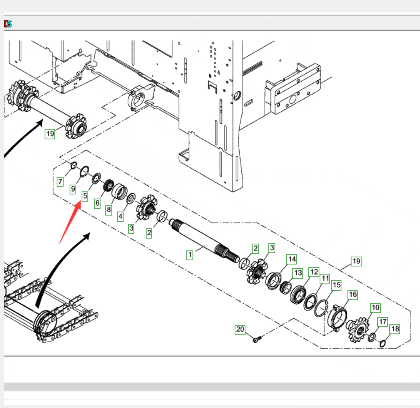Click part number label 17

(382, 322)
